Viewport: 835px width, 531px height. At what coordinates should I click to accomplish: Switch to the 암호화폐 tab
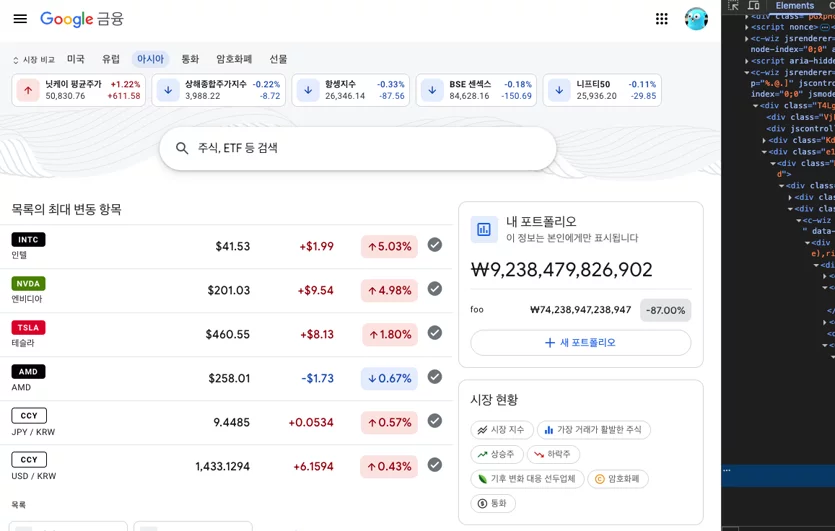[234, 59]
